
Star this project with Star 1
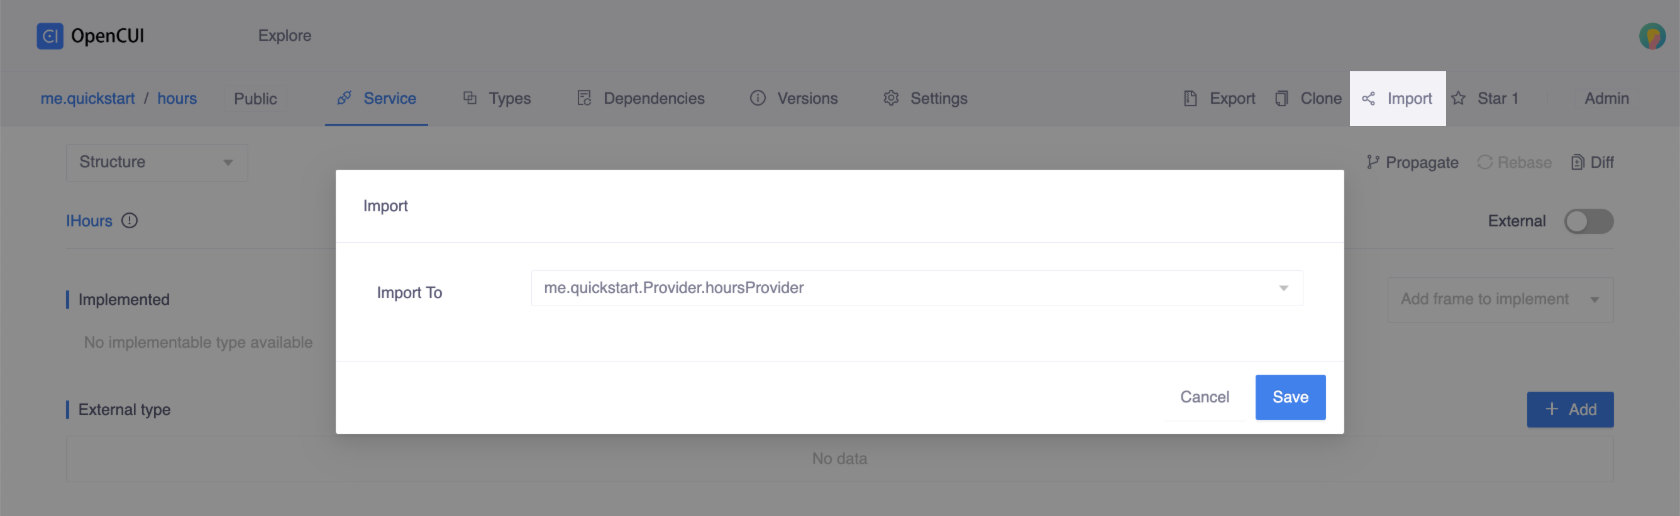click(1485, 98)
